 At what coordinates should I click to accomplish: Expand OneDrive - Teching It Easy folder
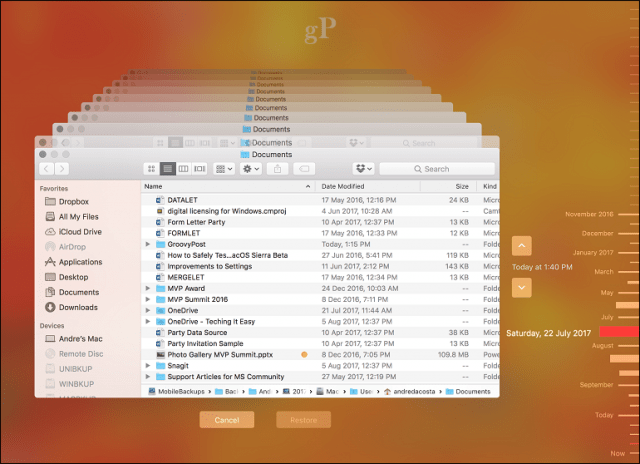(148, 321)
